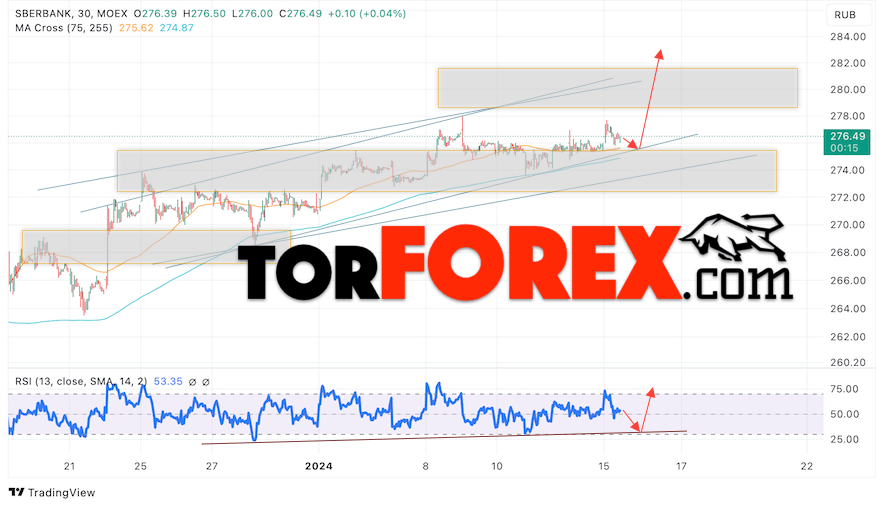Select the RSI (13, close, SMA, 14, 2) legend
Viewport: 884px width, 507px height.
coord(81,382)
